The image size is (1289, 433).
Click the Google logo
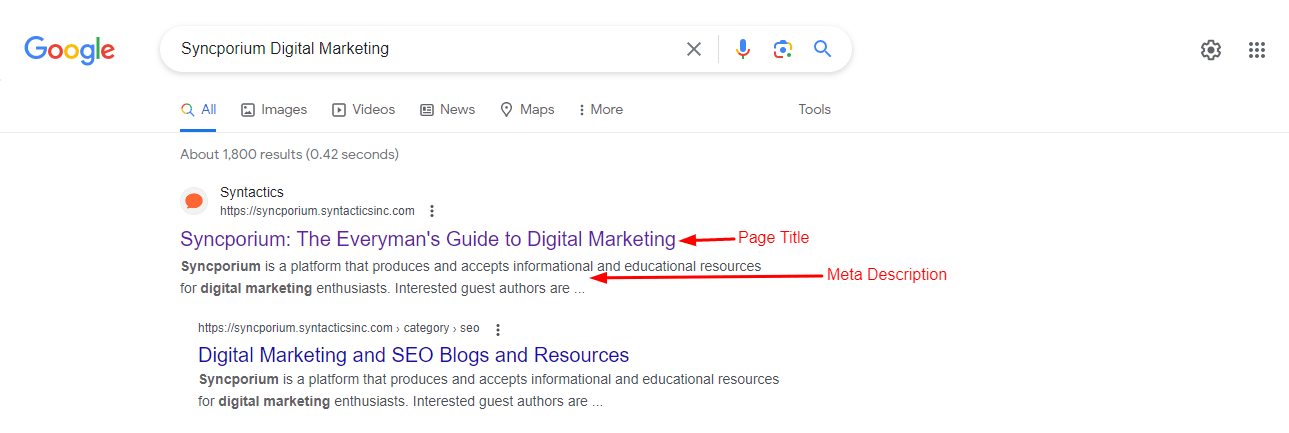(x=69, y=49)
